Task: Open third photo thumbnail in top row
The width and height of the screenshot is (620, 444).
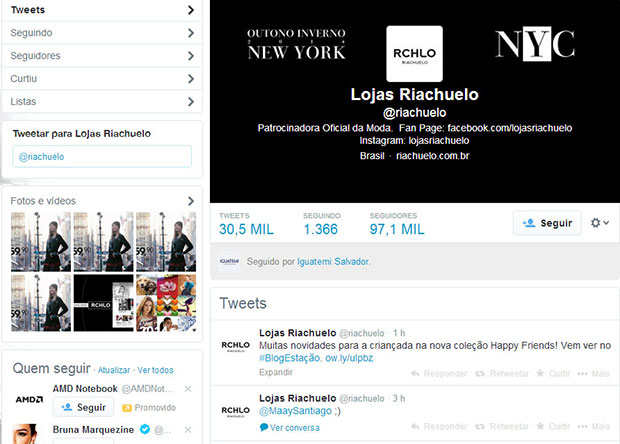Action: point(166,242)
